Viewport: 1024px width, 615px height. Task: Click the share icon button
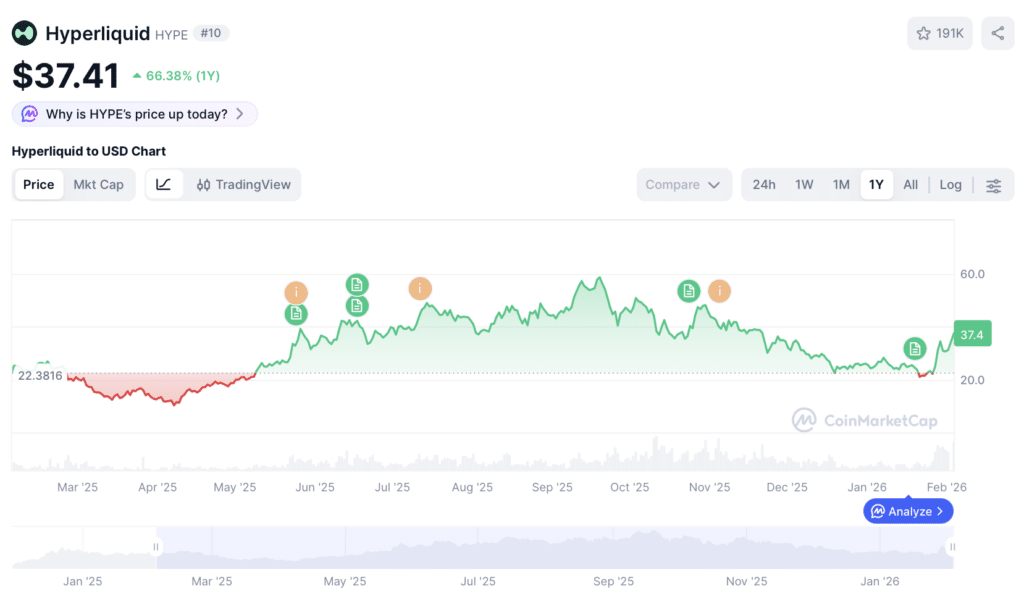pos(997,33)
